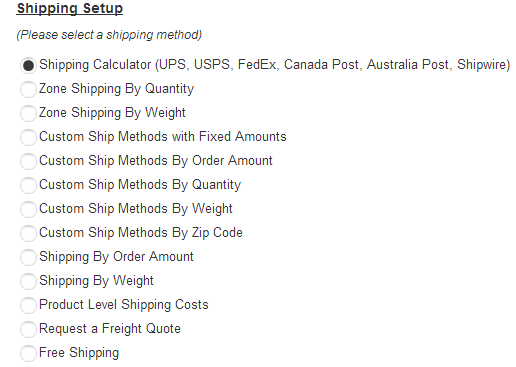Select Custom Ship Methods By Order Amount
Image resolution: width=516 pixels, height=367 pixels.
(x=28, y=161)
